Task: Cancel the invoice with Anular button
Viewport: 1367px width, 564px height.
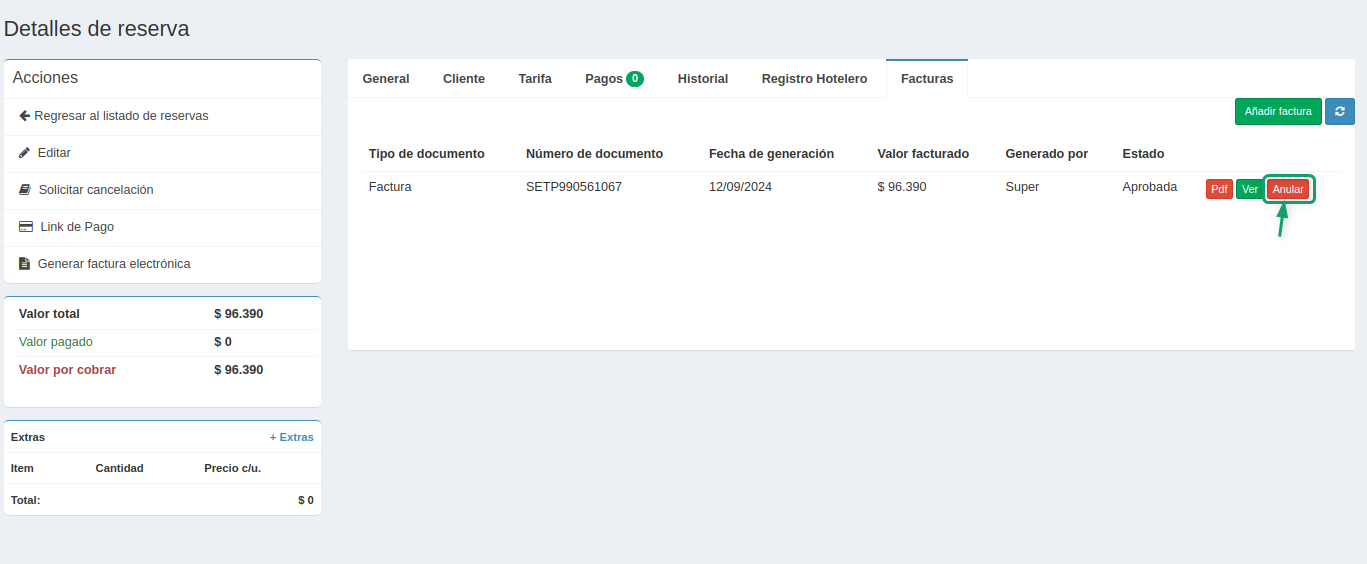Action: point(1288,189)
